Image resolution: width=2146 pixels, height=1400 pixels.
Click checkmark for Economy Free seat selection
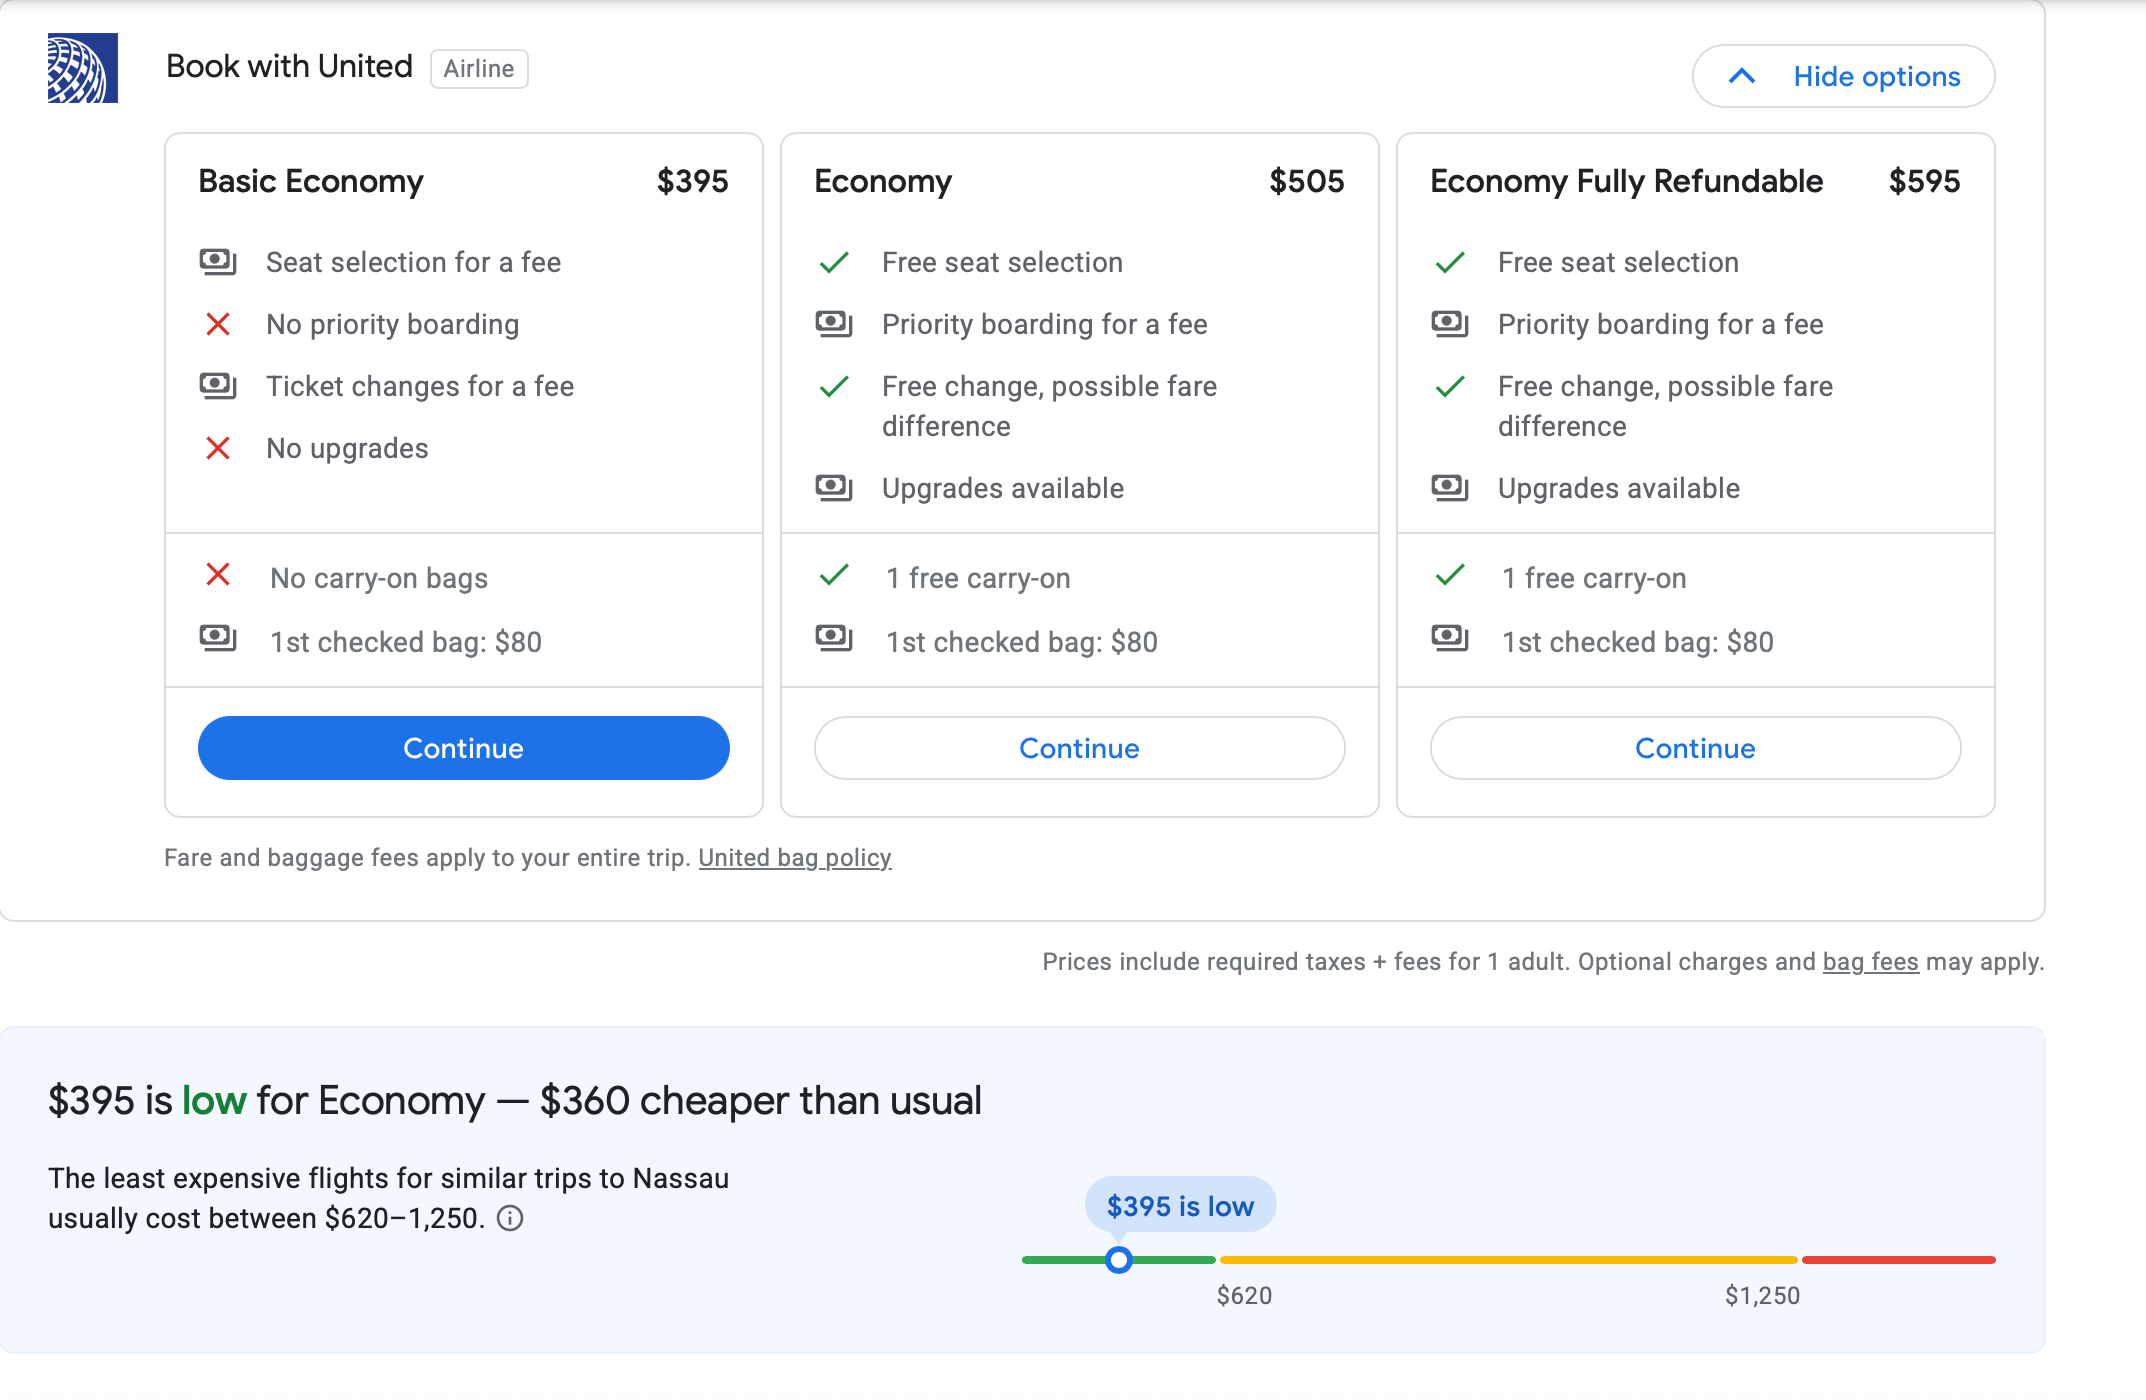point(834,262)
